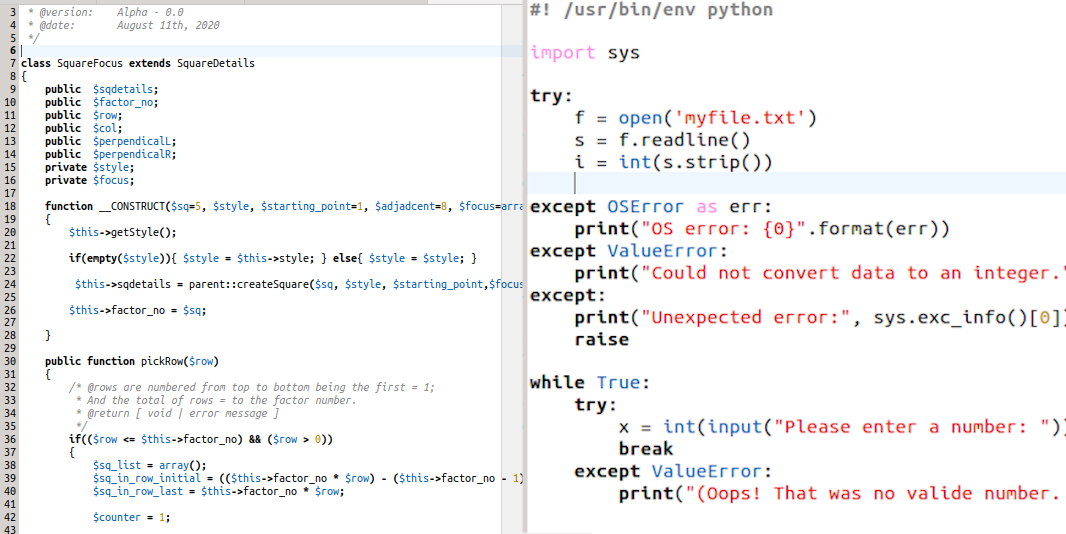Click the '$counter = 1;' line
This screenshot has width=1066, height=534.
pyautogui.click(x=132, y=517)
